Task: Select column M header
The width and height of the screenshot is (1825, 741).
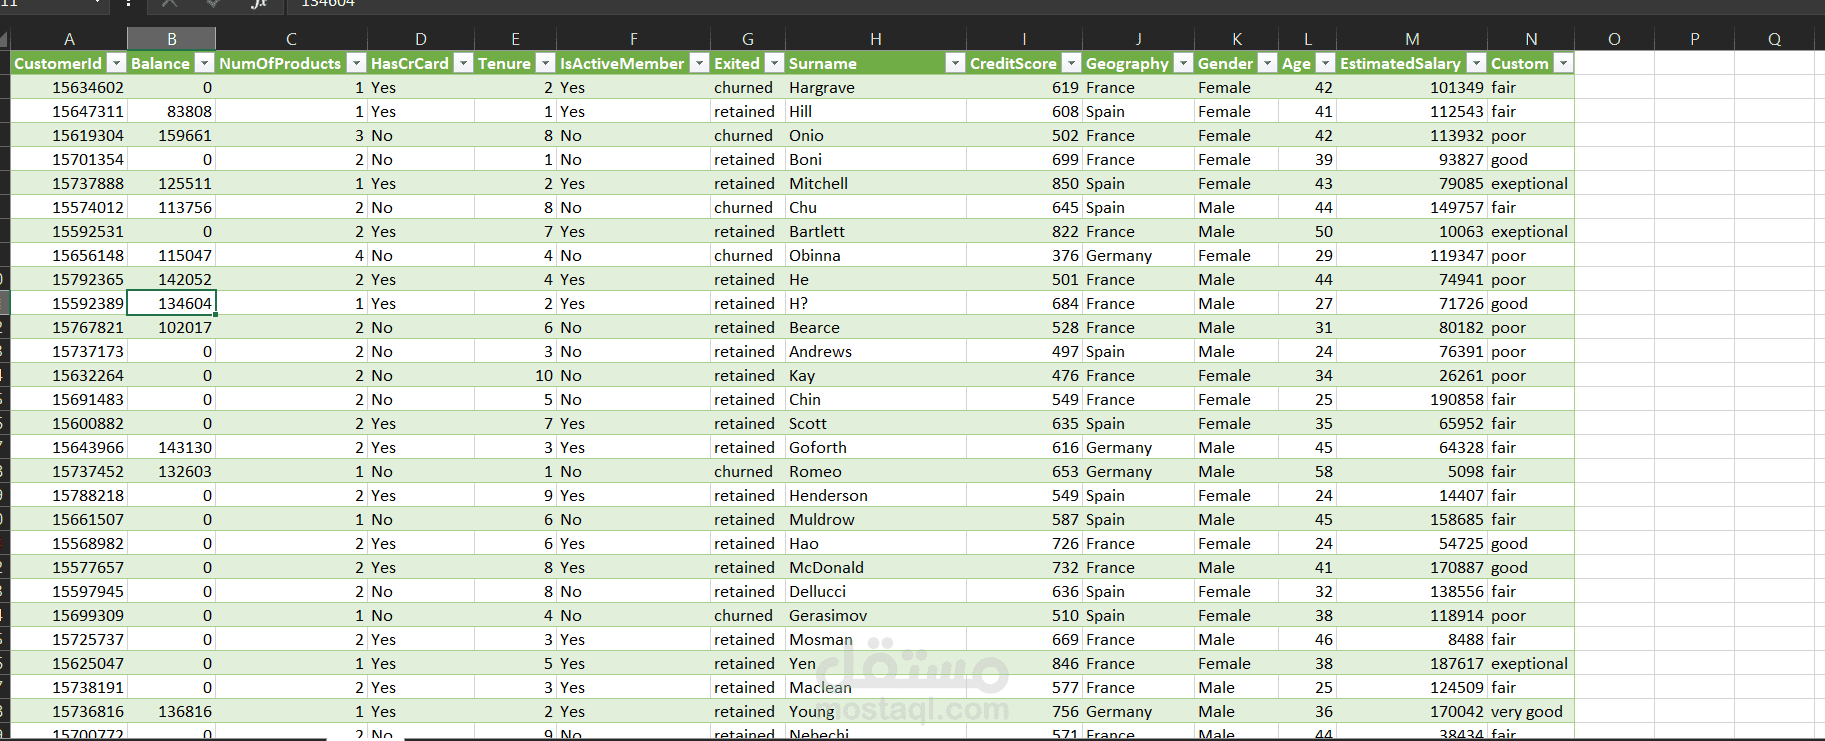Action: click(1412, 39)
